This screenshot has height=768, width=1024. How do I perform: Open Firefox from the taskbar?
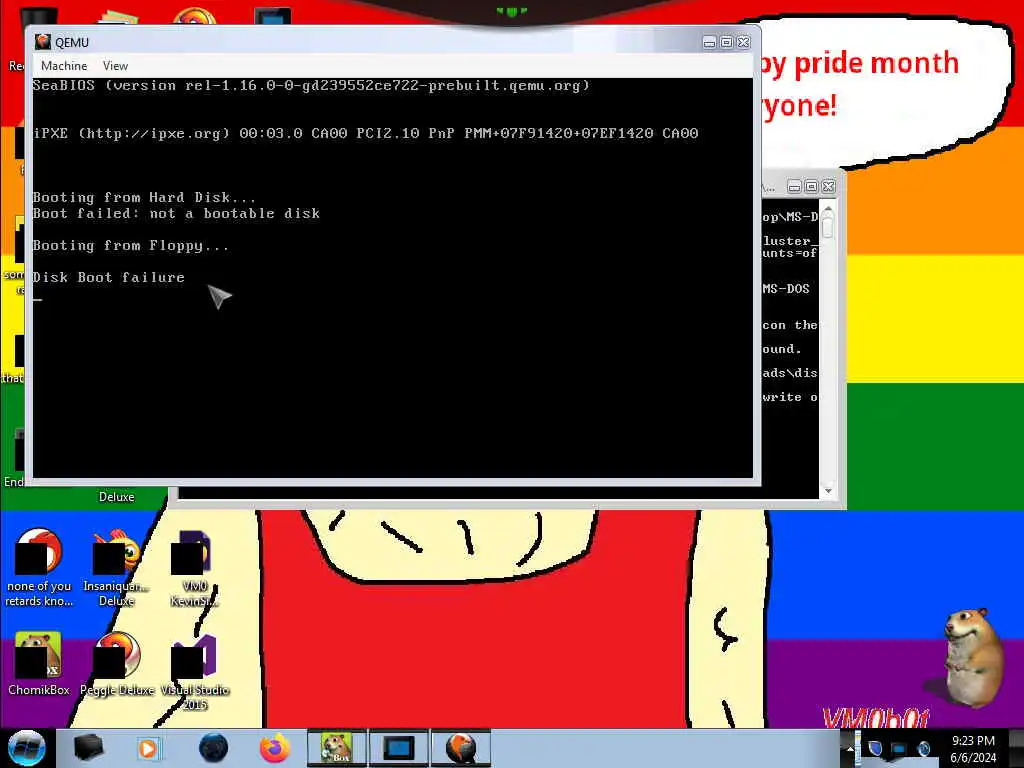pyautogui.click(x=275, y=748)
